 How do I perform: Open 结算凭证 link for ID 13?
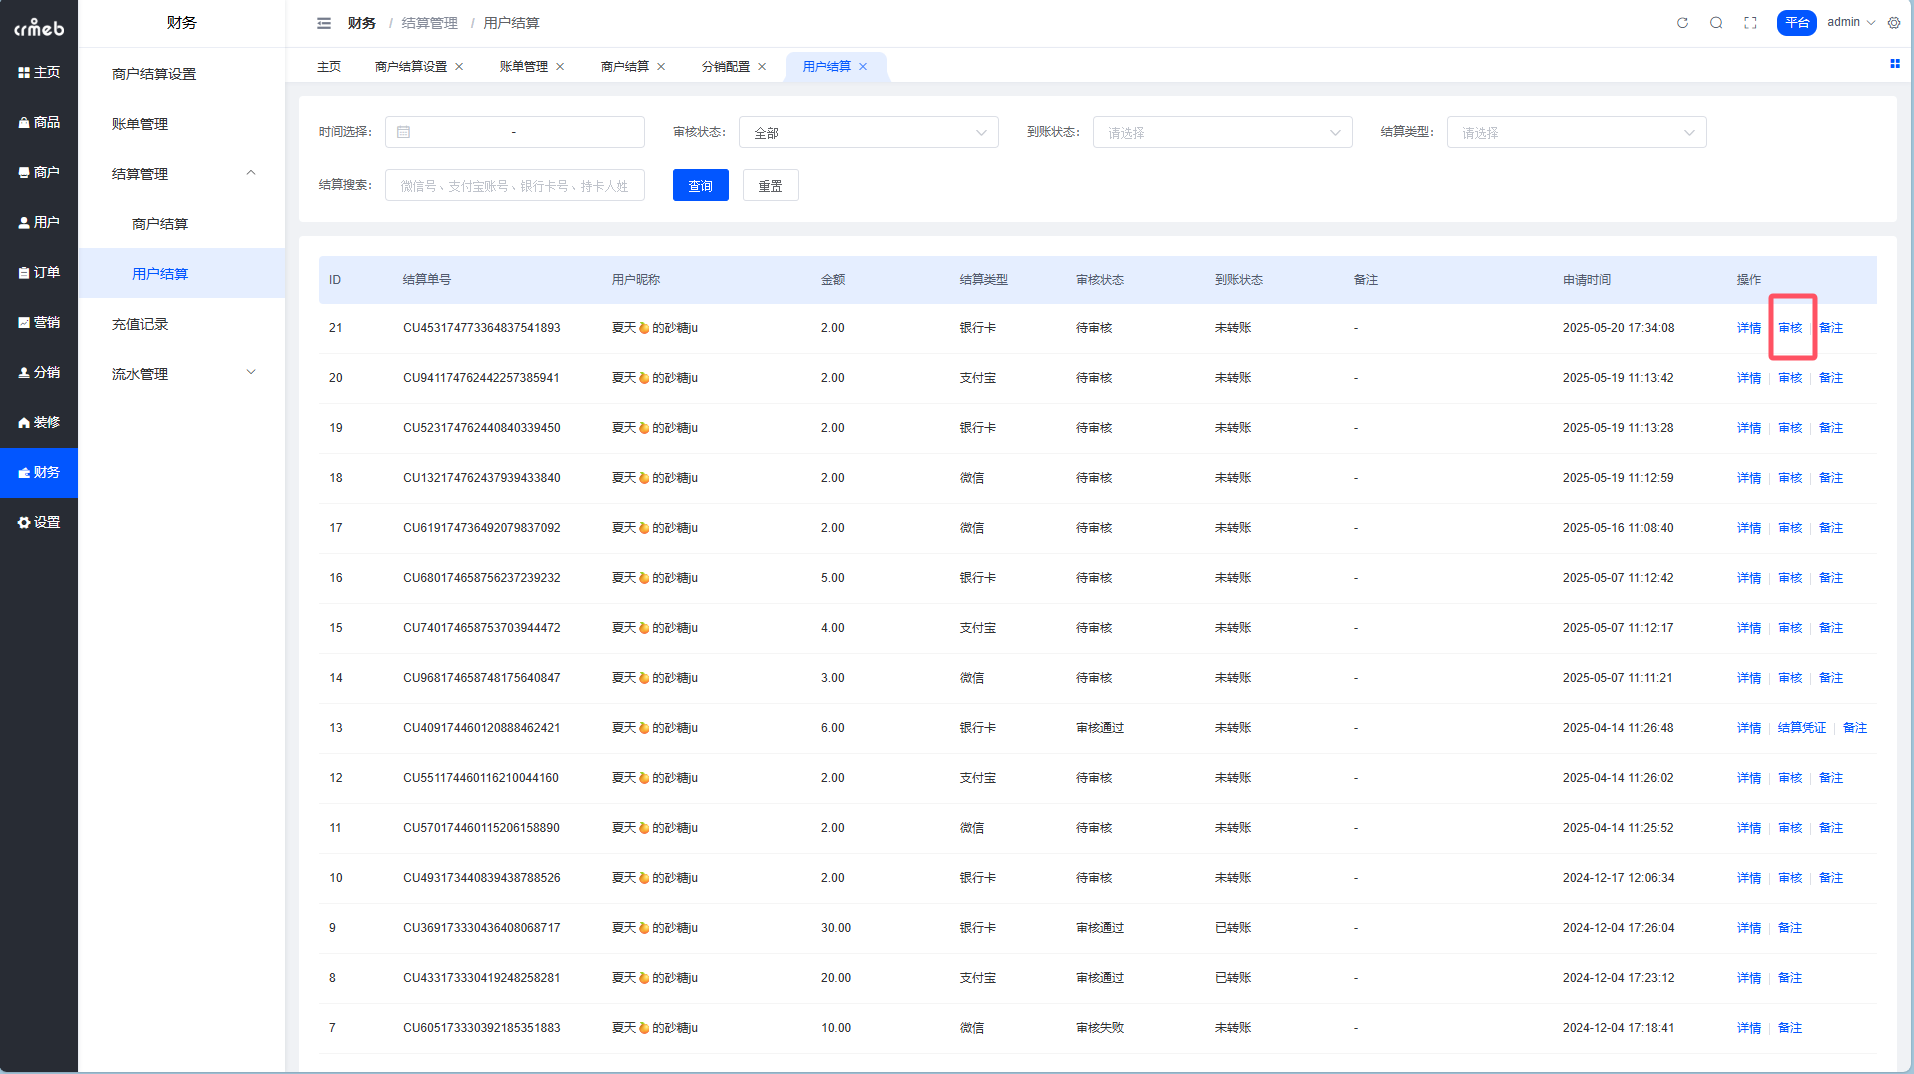coord(1801,728)
